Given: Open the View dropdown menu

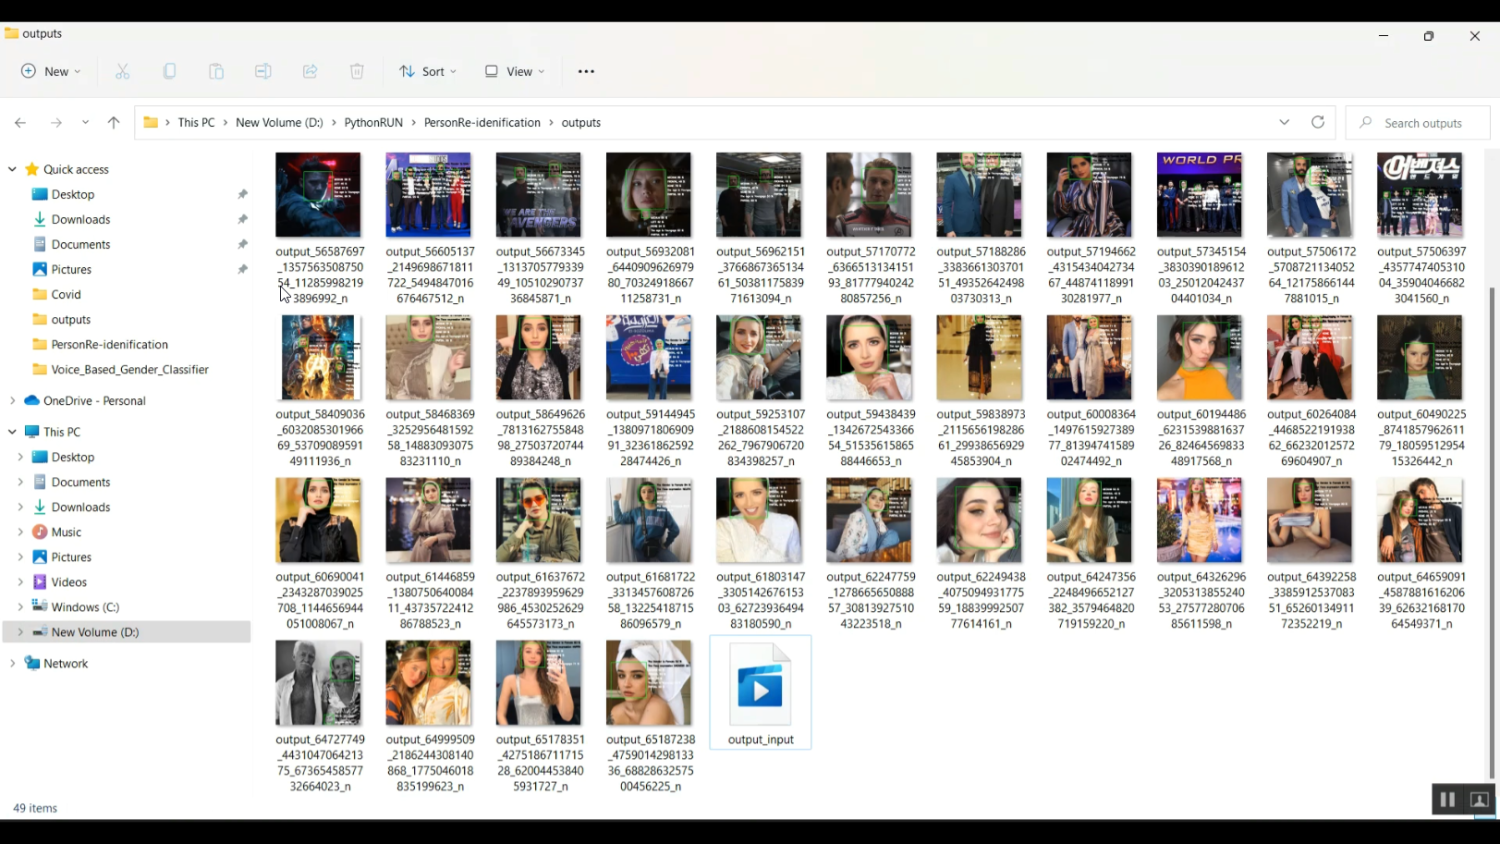Looking at the screenshot, I should (x=515, y=71).
